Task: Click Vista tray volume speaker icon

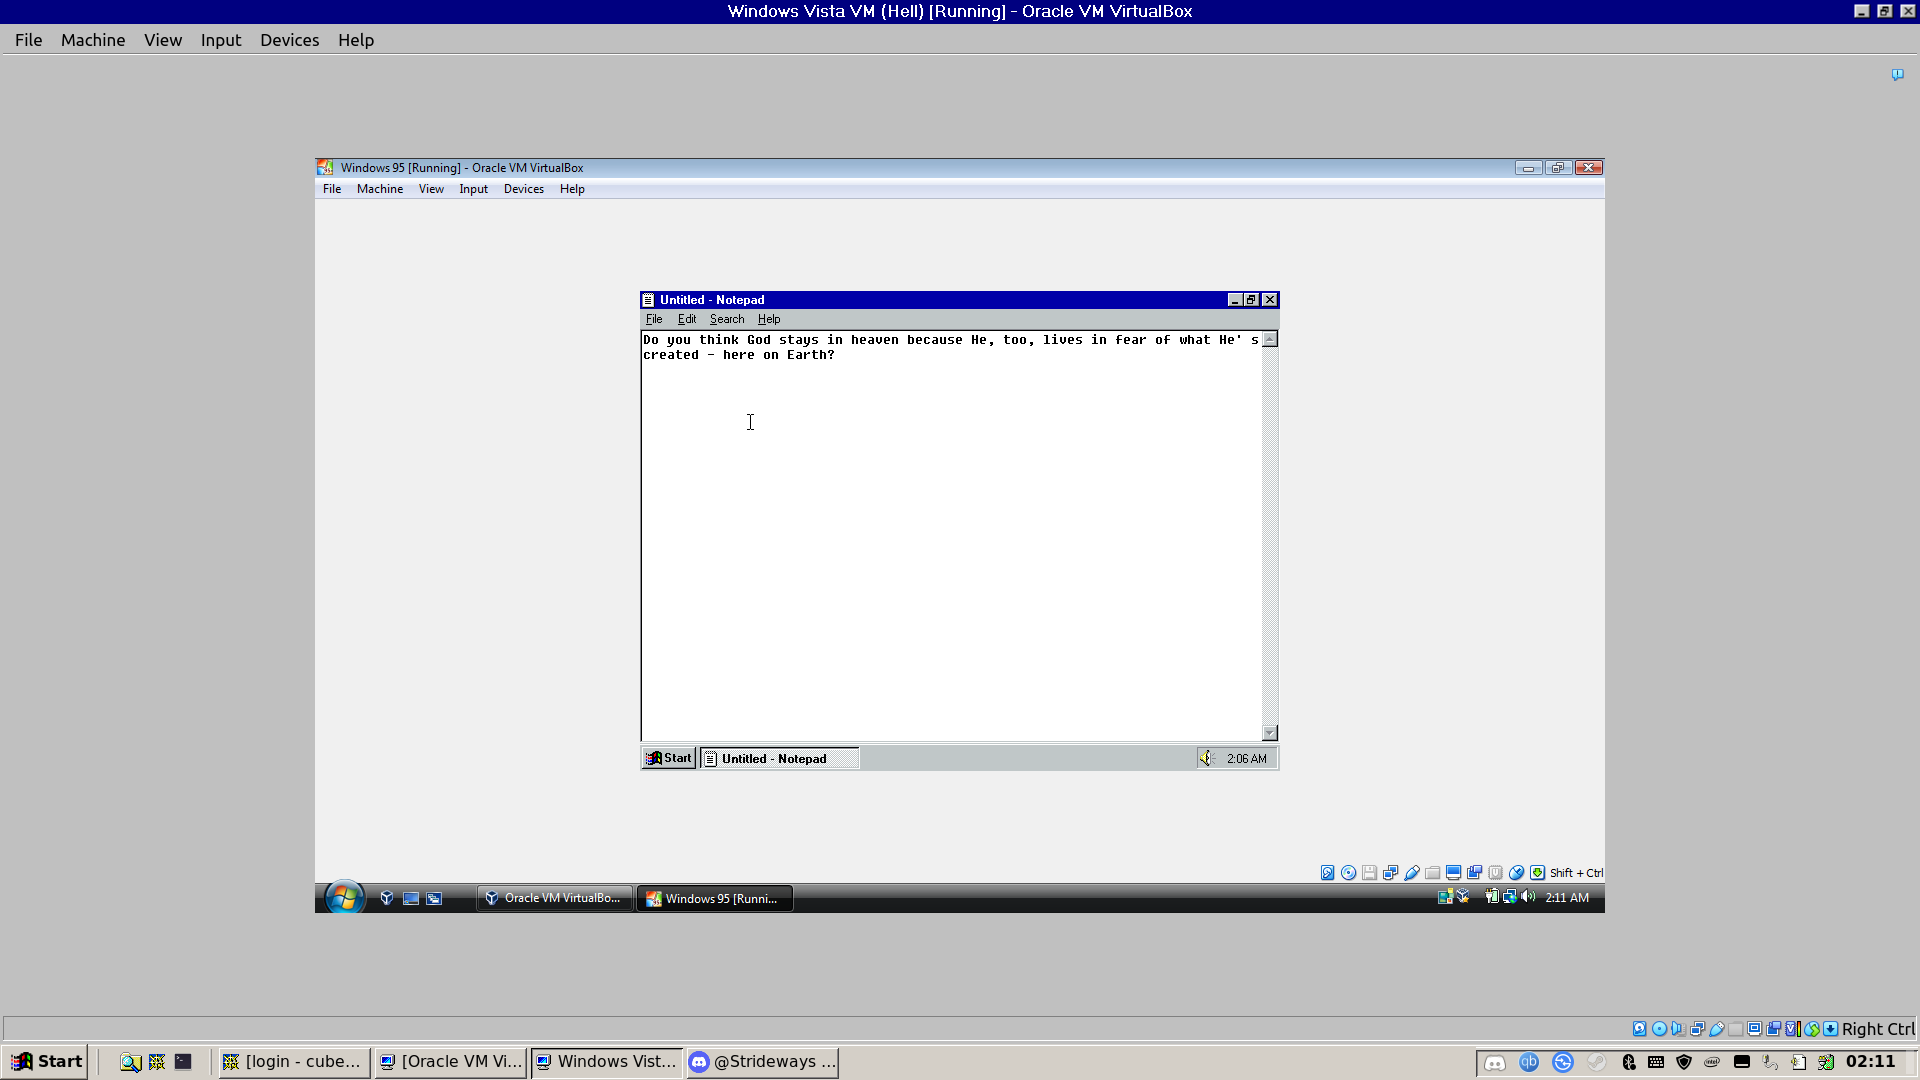Action: point(1528,896)
